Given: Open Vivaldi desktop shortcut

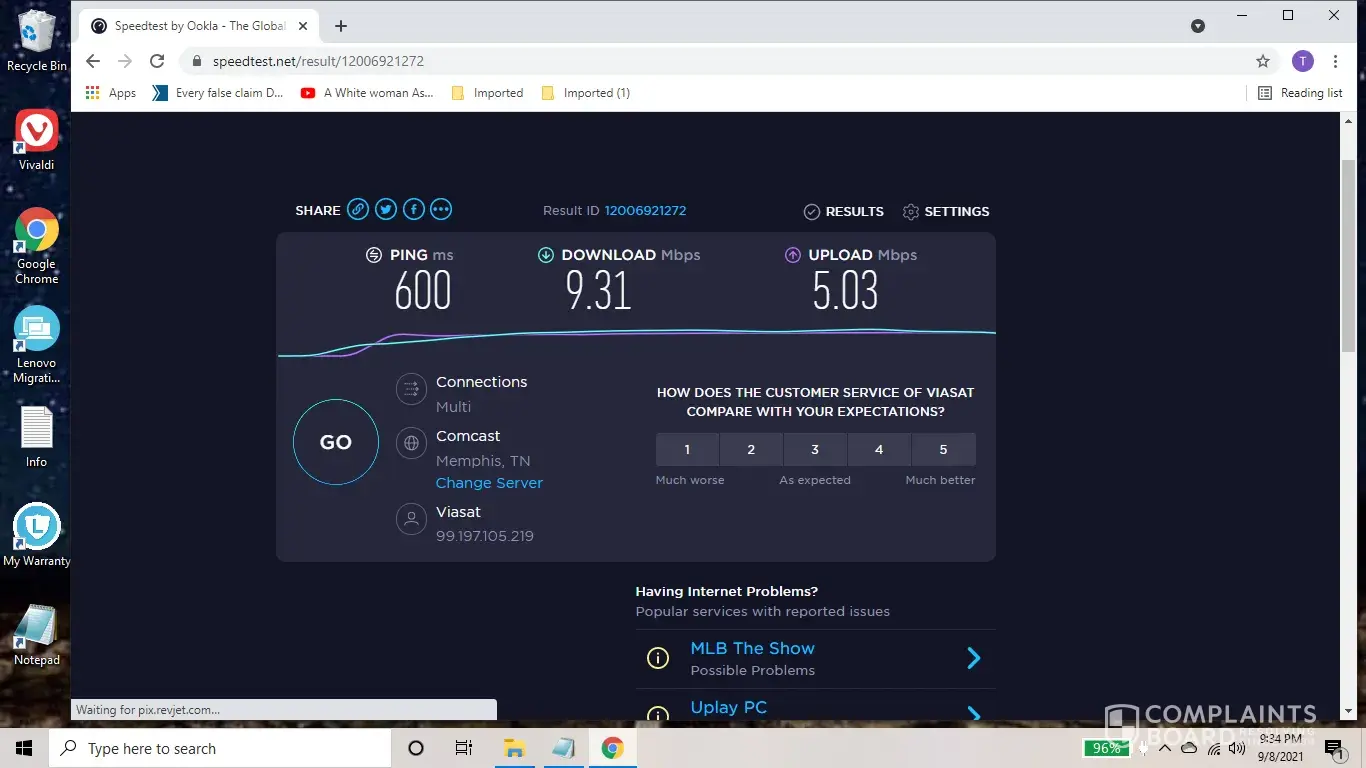Looking at the screenshot, I should coord(37,140).
